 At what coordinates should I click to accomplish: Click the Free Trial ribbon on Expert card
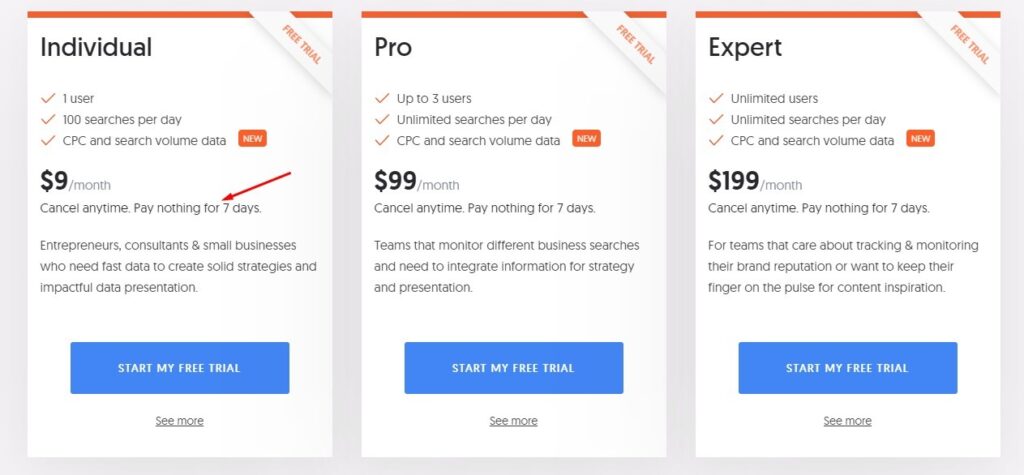coord(970,44)
